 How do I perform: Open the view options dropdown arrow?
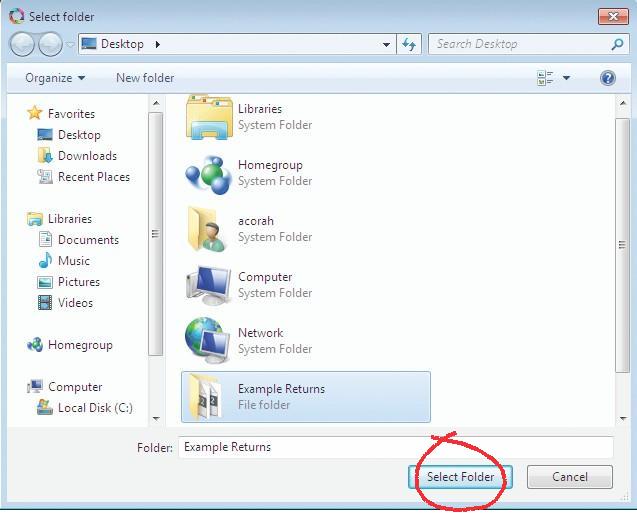click(566, 78)
